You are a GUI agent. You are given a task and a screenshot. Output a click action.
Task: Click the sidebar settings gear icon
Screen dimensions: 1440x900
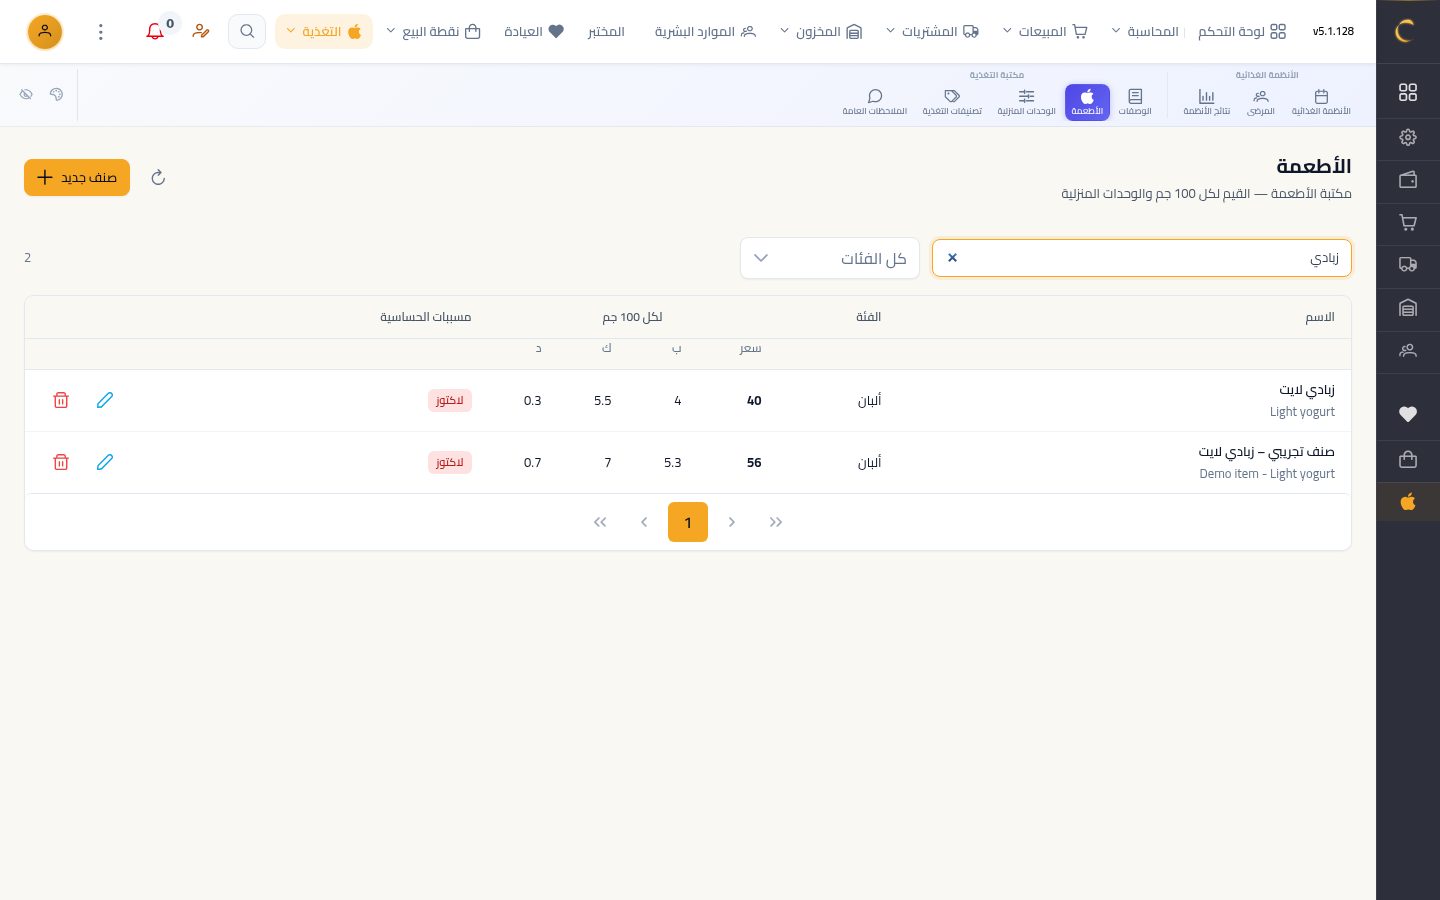[x=1408, y=137]
